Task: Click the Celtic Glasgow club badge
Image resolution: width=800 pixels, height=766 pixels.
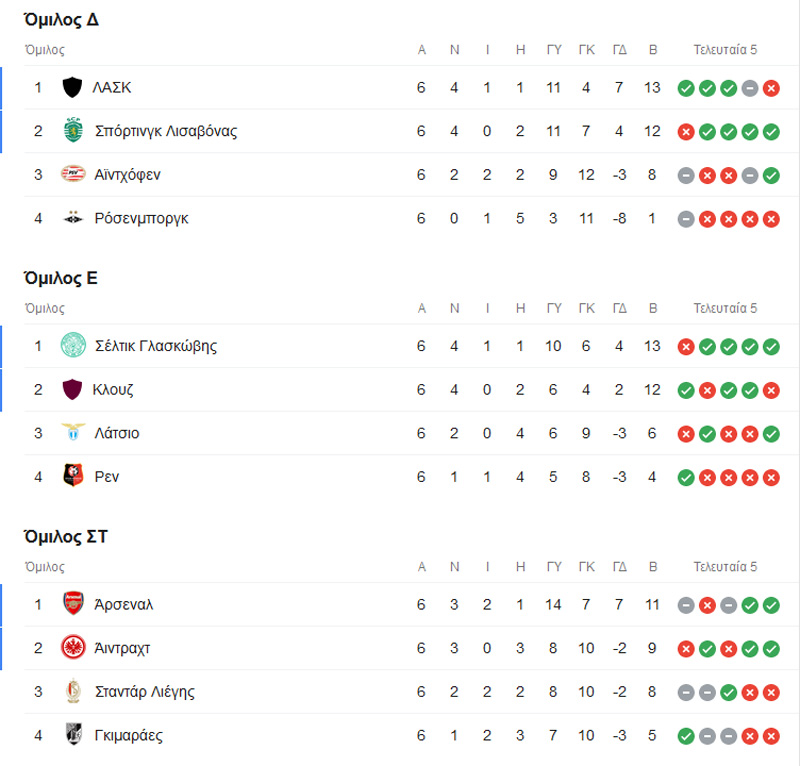Action: [x=72, y=346]
